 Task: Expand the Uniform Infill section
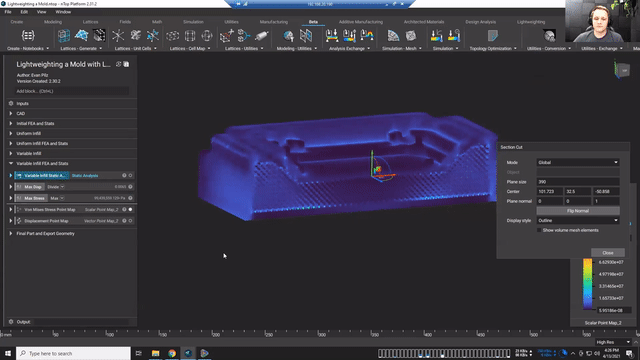point(11,133)
